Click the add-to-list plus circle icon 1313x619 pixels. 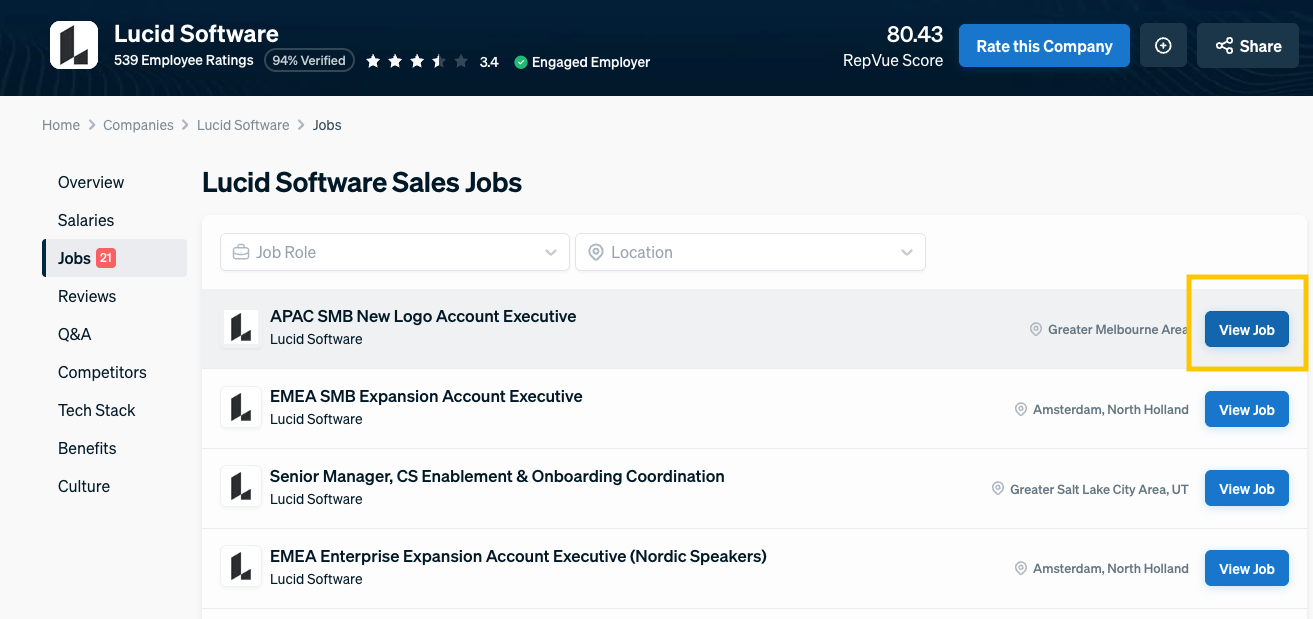pos(1163,46)
